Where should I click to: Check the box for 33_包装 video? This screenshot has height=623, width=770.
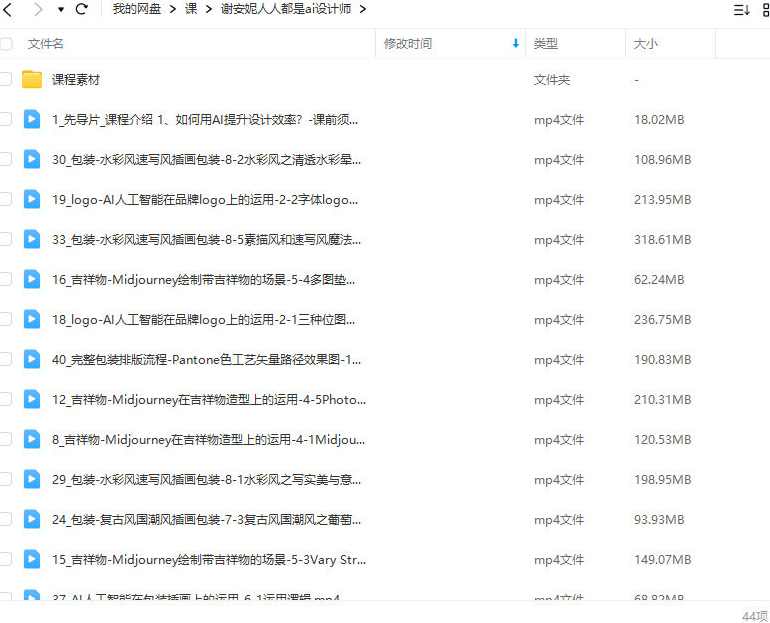pyautogui.click(x=6, y=239)
